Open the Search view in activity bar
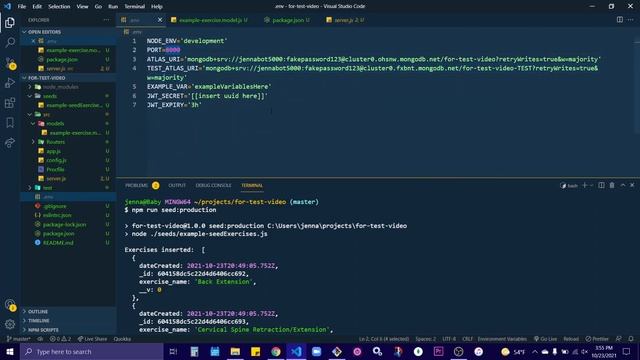 click(x=10, y=42)
